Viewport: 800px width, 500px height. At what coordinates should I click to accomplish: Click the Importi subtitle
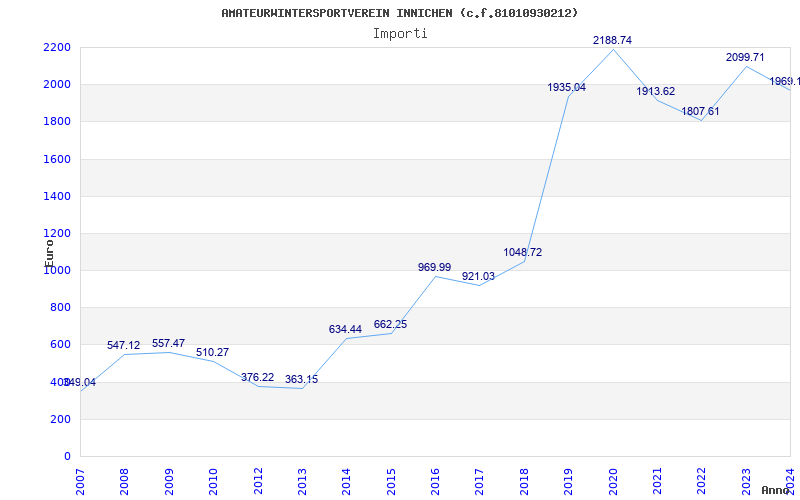tap(400, 34)
